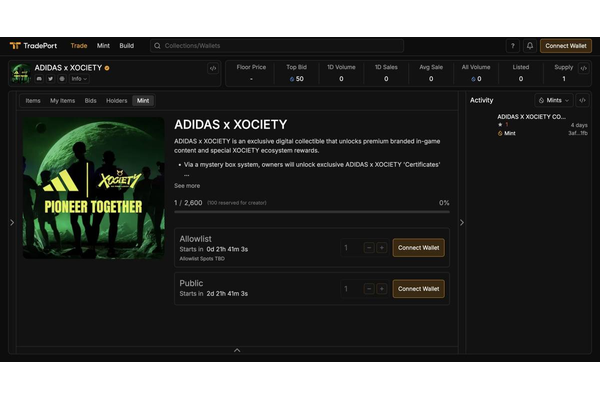Click the Listed stat
This screenshot has height=400, width=600.
(521, 73)
